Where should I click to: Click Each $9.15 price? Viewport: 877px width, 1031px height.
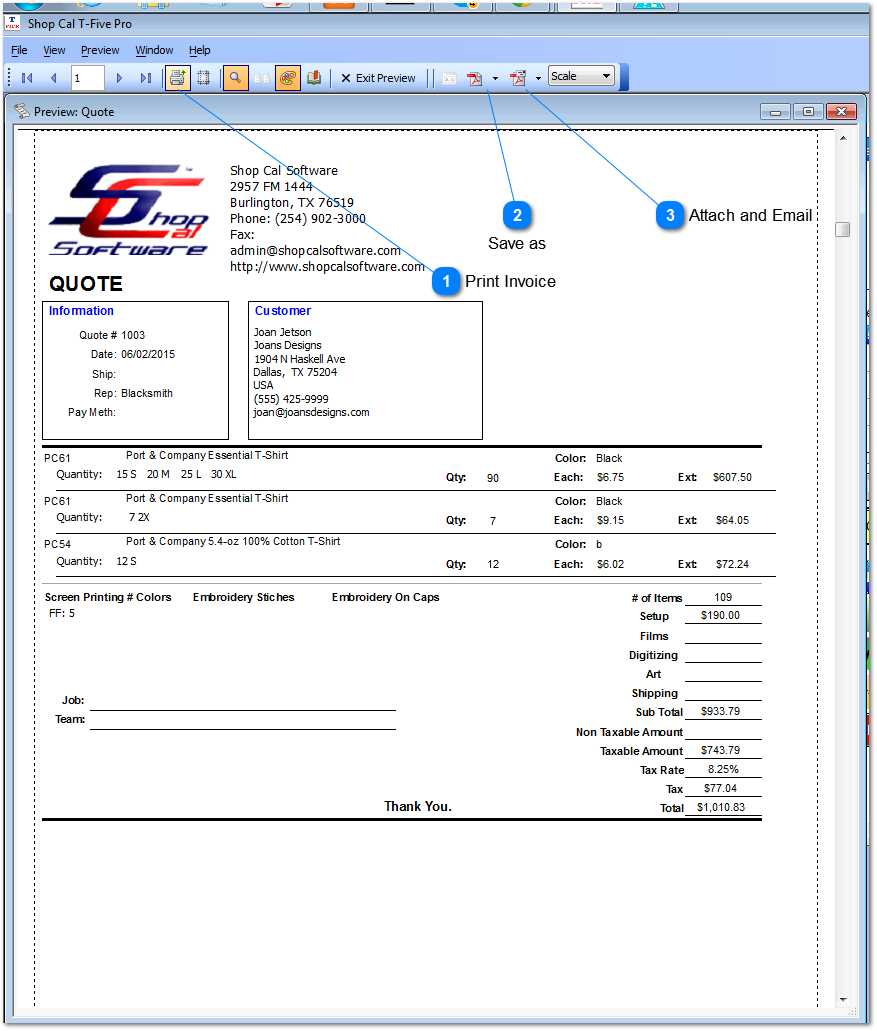point(610,520)
